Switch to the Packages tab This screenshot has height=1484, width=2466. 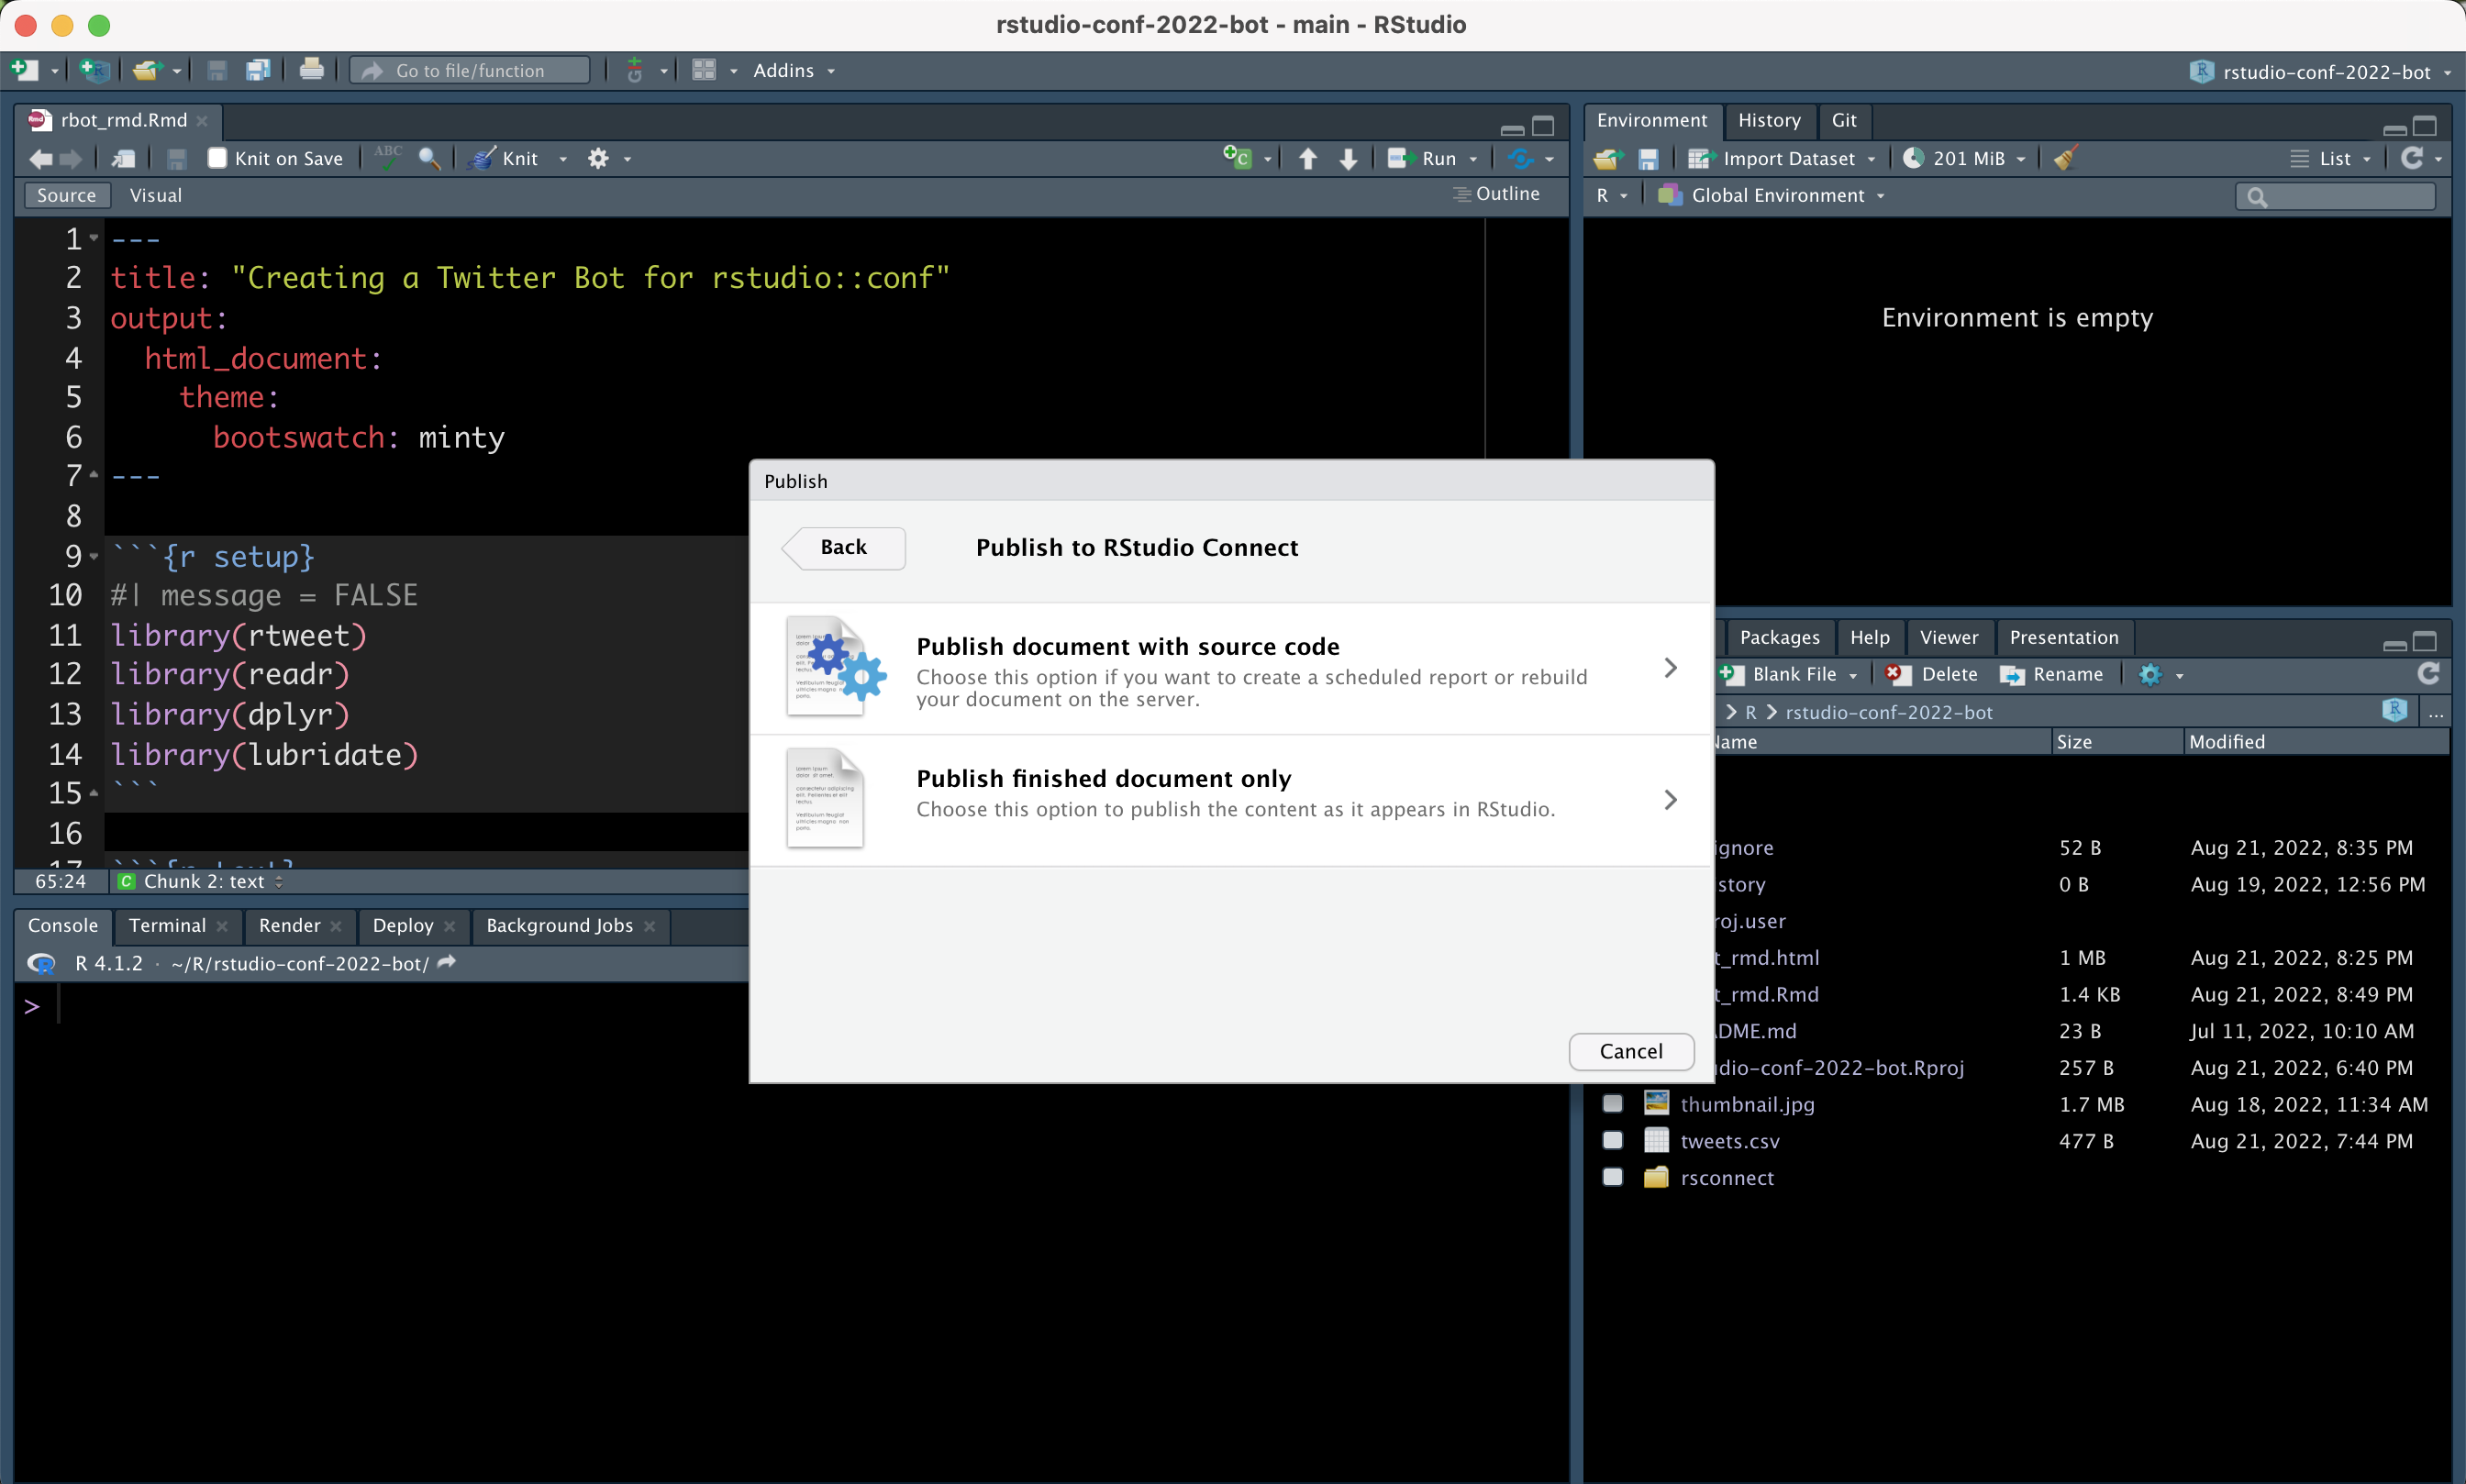click(x=1780, y=637)
